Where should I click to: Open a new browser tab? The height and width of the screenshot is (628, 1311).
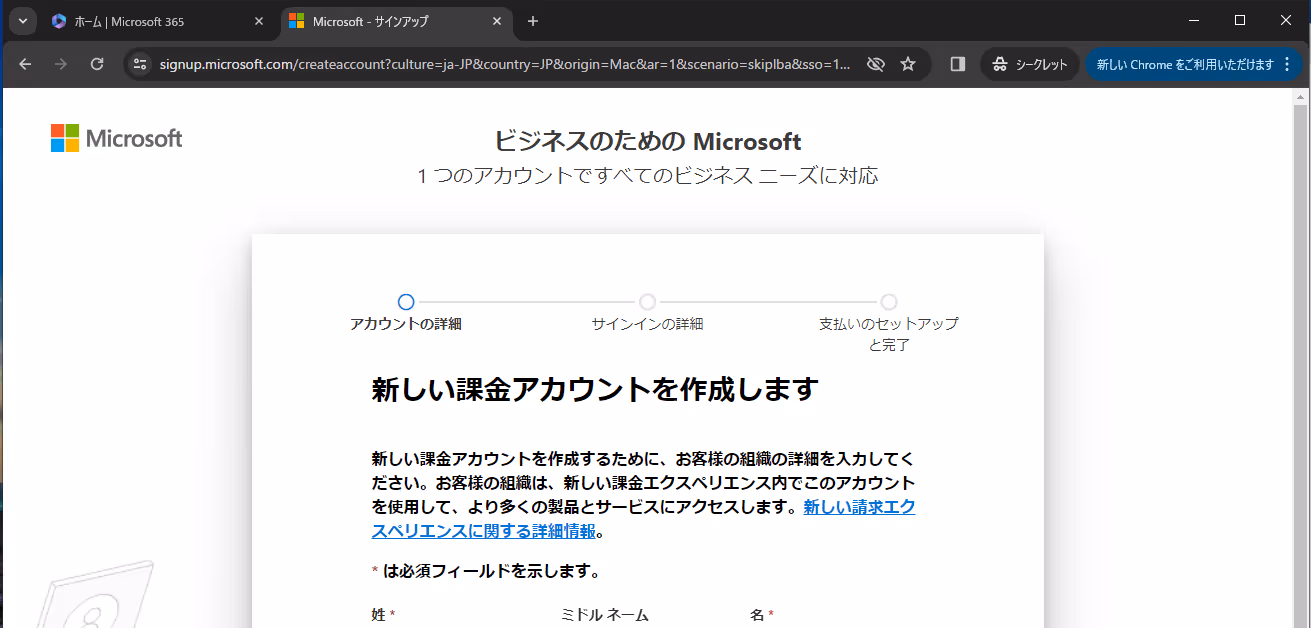click(533, 21)
